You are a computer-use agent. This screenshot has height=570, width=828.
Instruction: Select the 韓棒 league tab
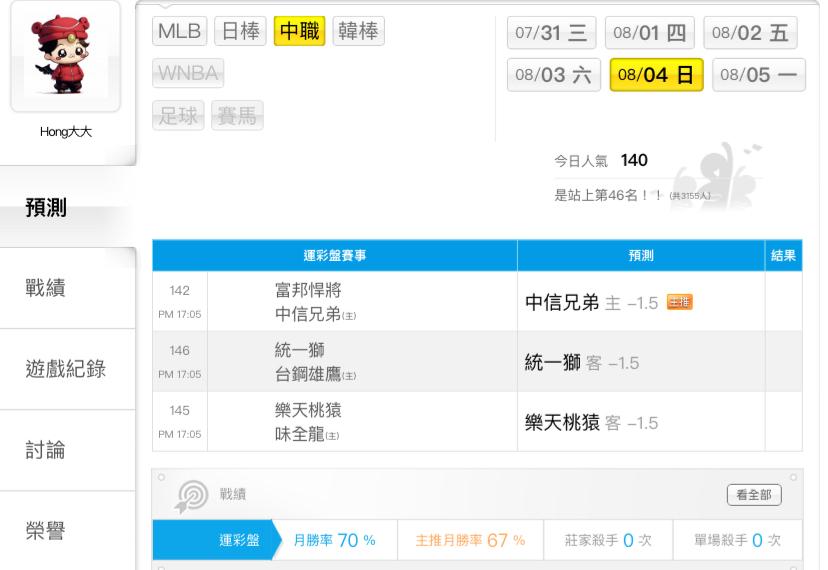click(359, 31)
